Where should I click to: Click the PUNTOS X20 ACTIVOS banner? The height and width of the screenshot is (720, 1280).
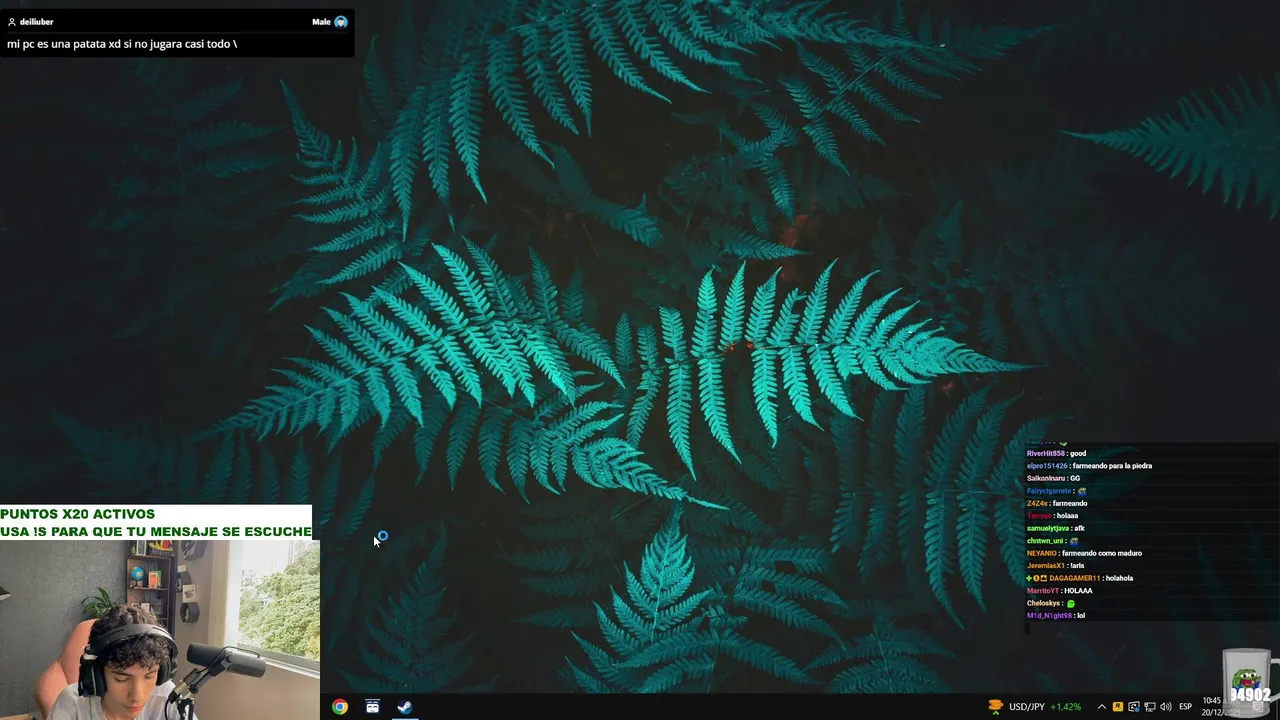coord(78,514)
